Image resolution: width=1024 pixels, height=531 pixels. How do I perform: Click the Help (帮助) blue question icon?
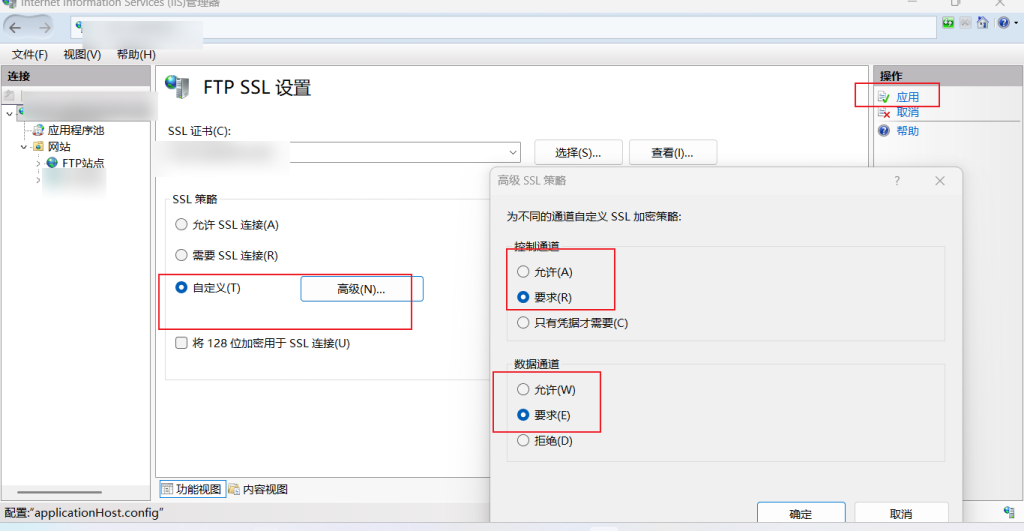click(884, 131)
